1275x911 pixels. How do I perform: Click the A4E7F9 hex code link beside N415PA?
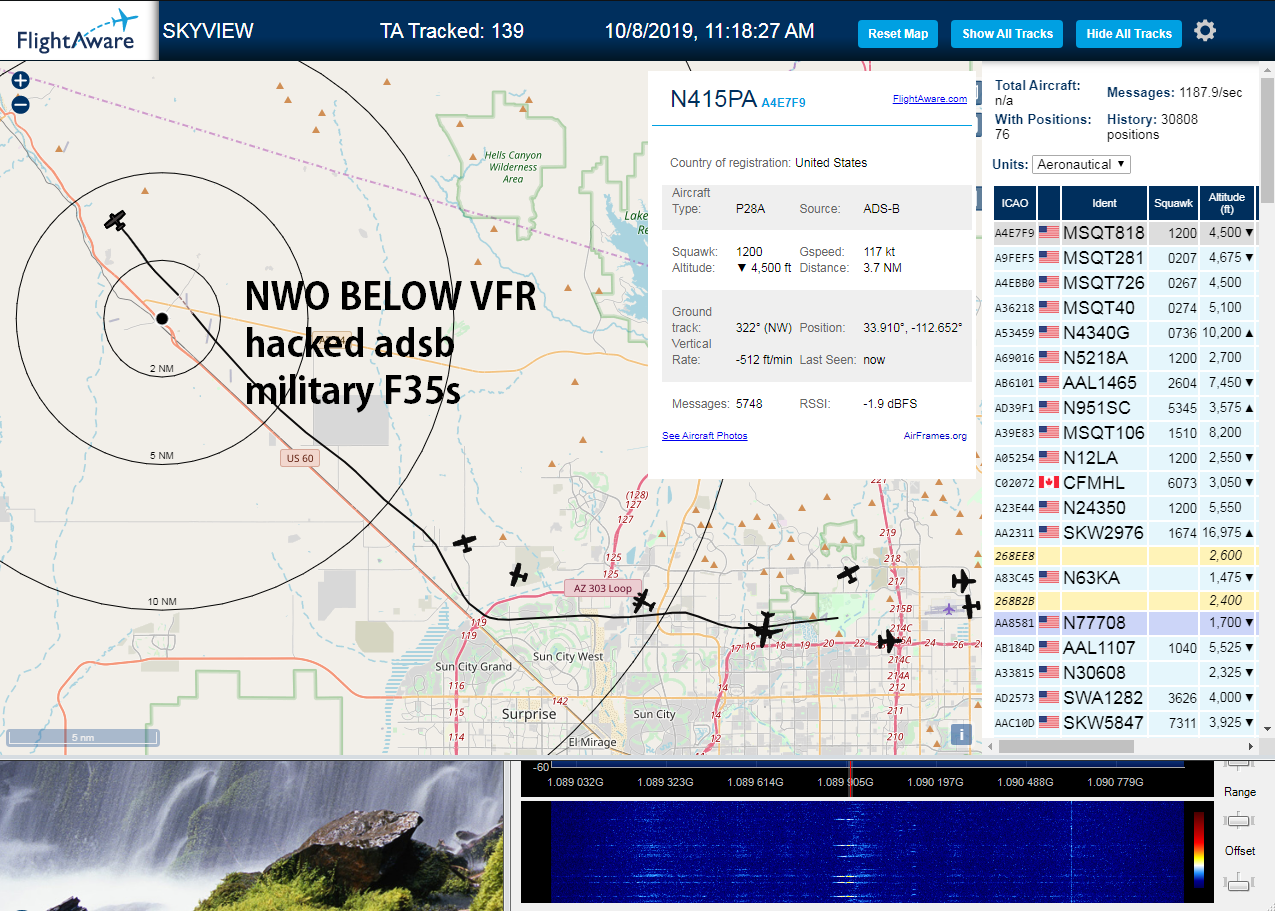[x=783, y=102]
